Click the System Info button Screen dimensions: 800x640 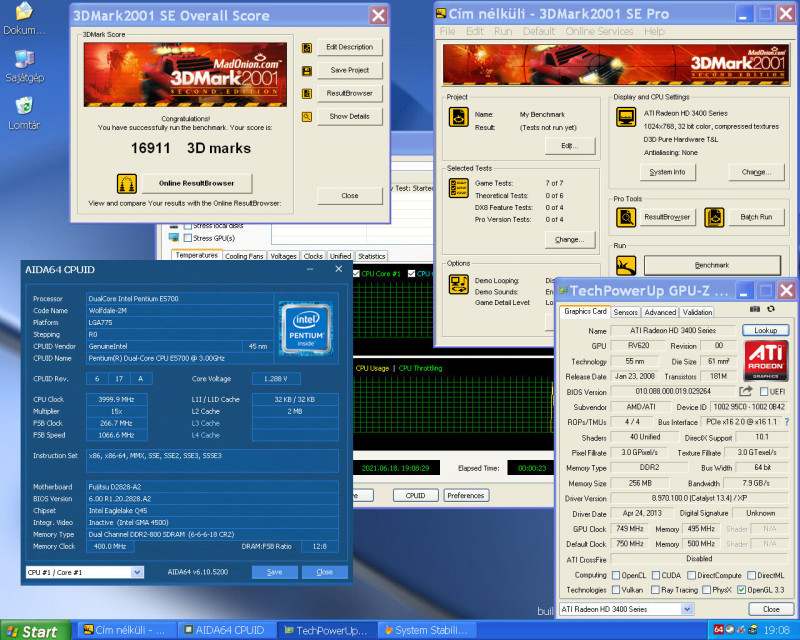tap(667, 173)
